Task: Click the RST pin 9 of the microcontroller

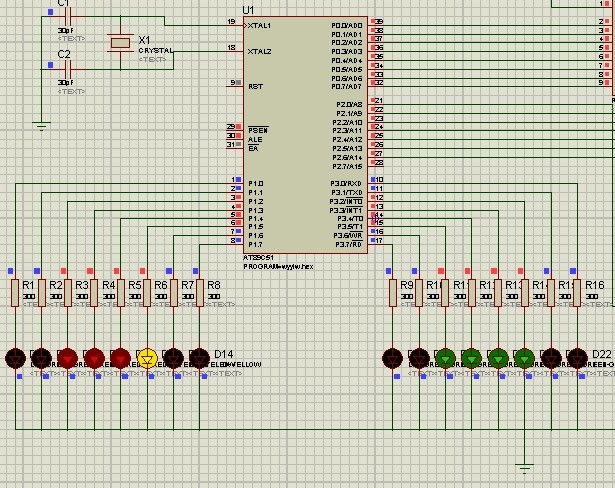Action: tap(236, 84)
